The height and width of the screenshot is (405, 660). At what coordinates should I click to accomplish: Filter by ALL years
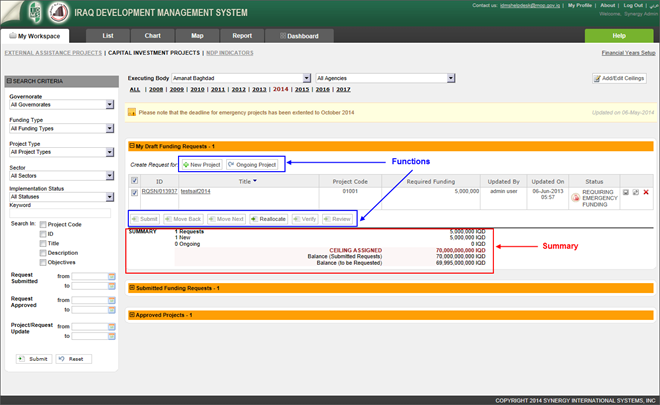tap(135, 89)
